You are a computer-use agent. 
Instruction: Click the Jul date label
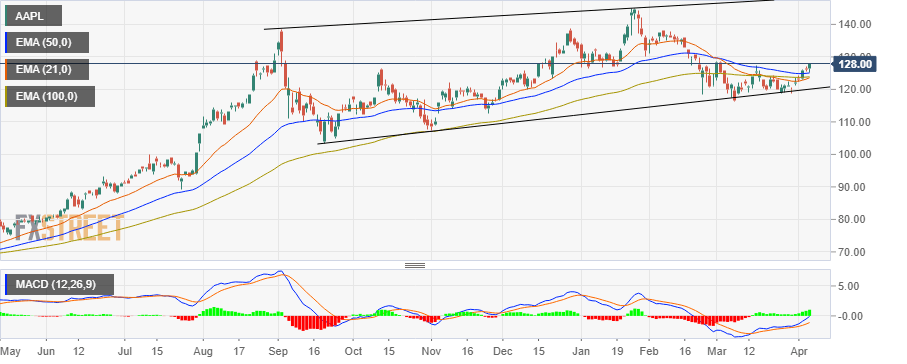(124, 351)
